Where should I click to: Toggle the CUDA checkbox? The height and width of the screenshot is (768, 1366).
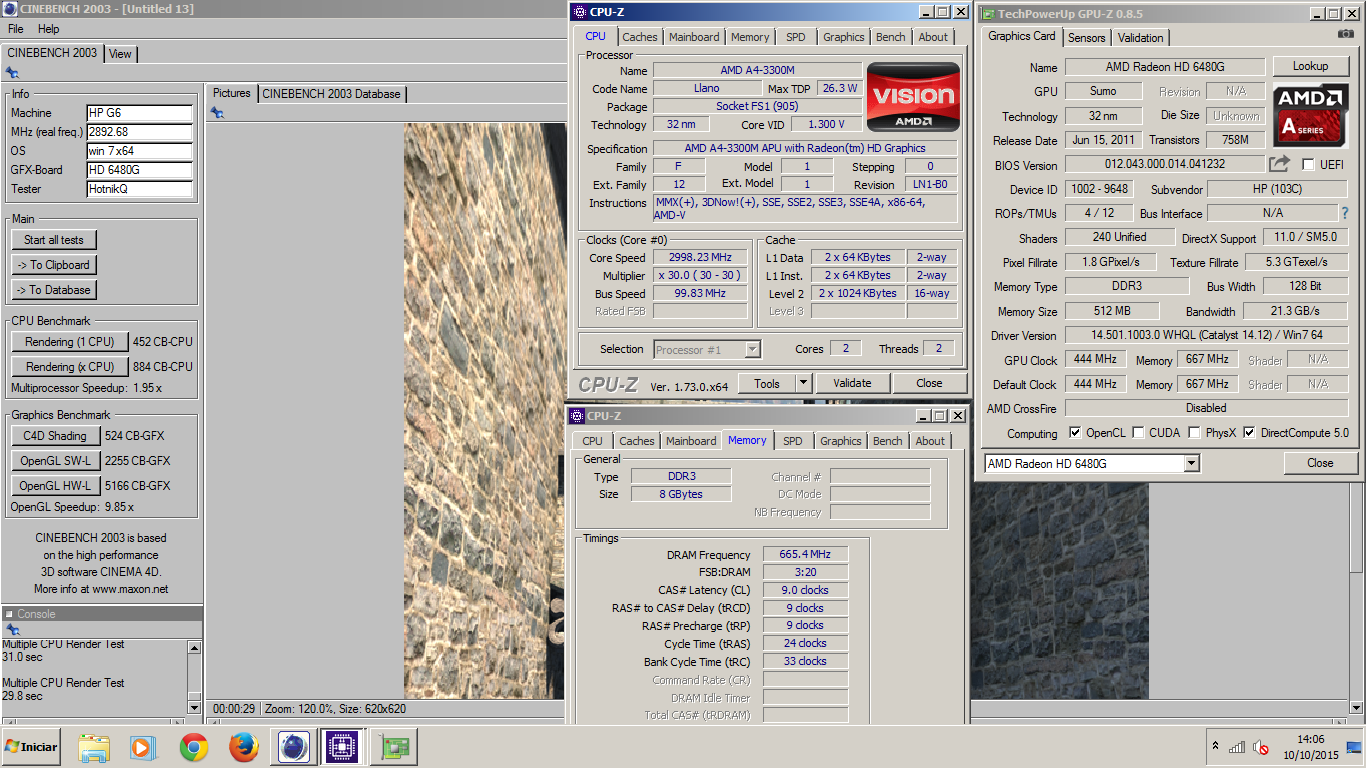1137,433
